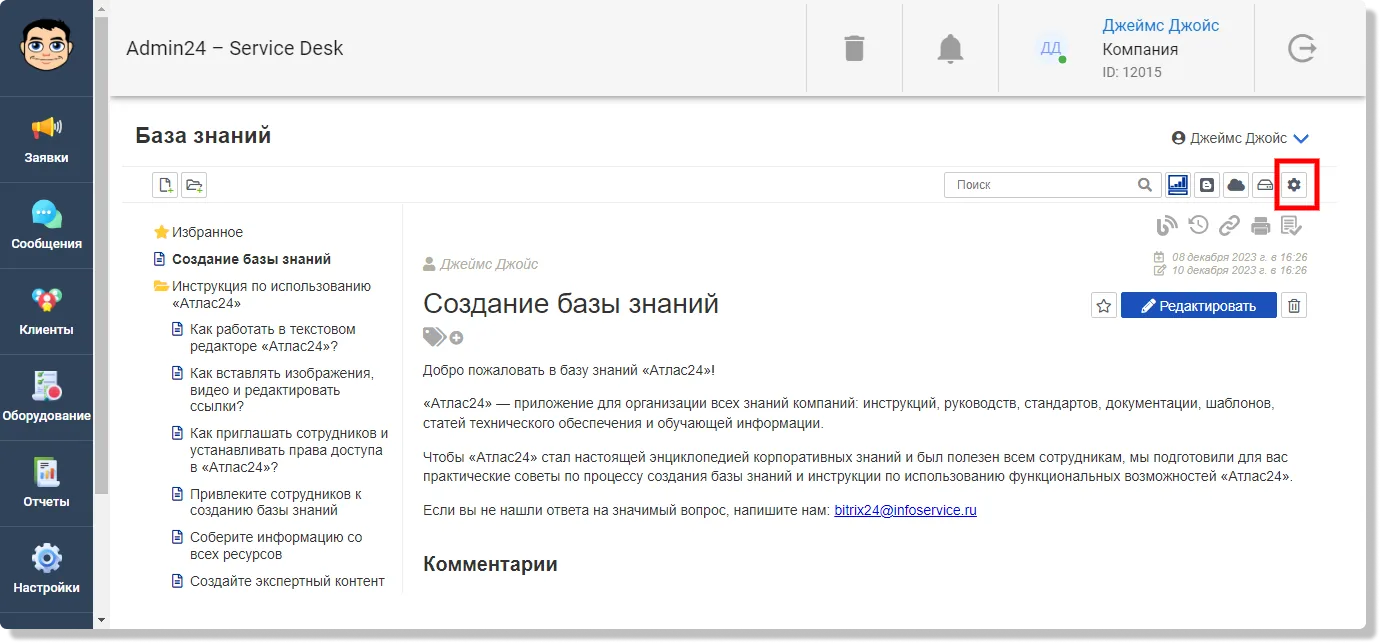Open the Заявки section in sidebar
Image resolution: width=1380 pixels, height=643 pixels.
click(x=46, y=139)
